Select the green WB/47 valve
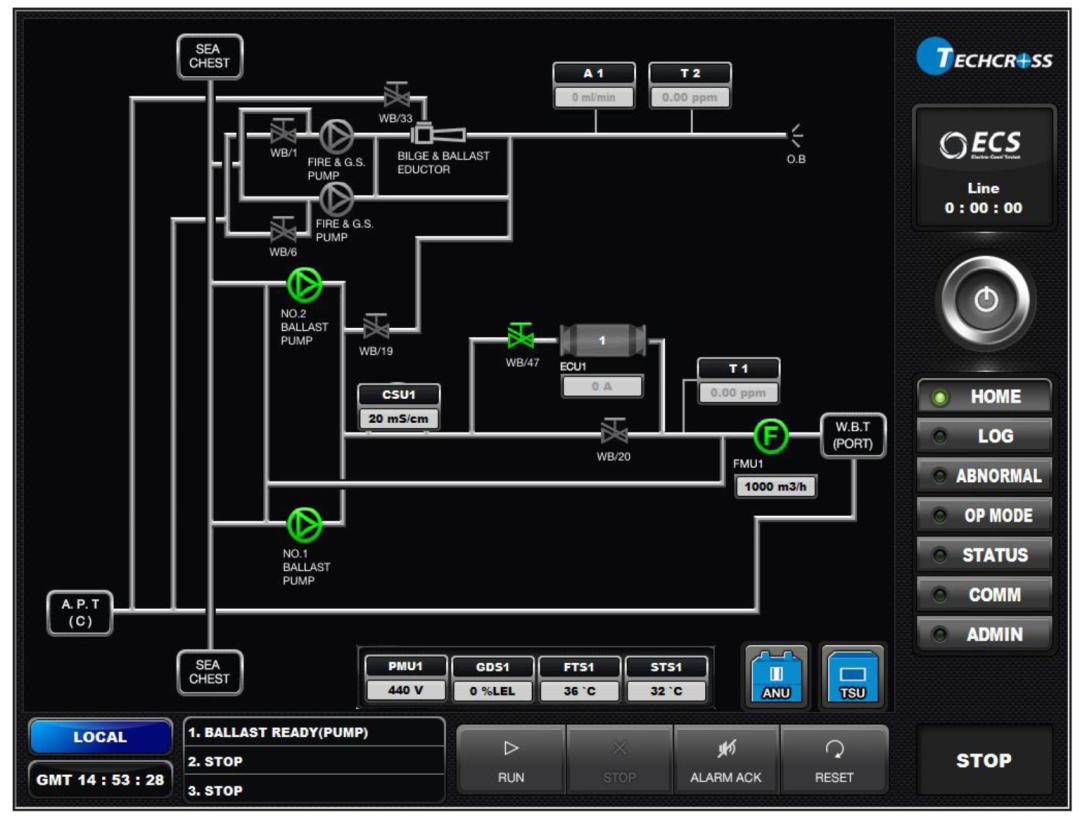The width and height of the screenshot is (1080, 827). pyautogui.click(x=520, y=337)
